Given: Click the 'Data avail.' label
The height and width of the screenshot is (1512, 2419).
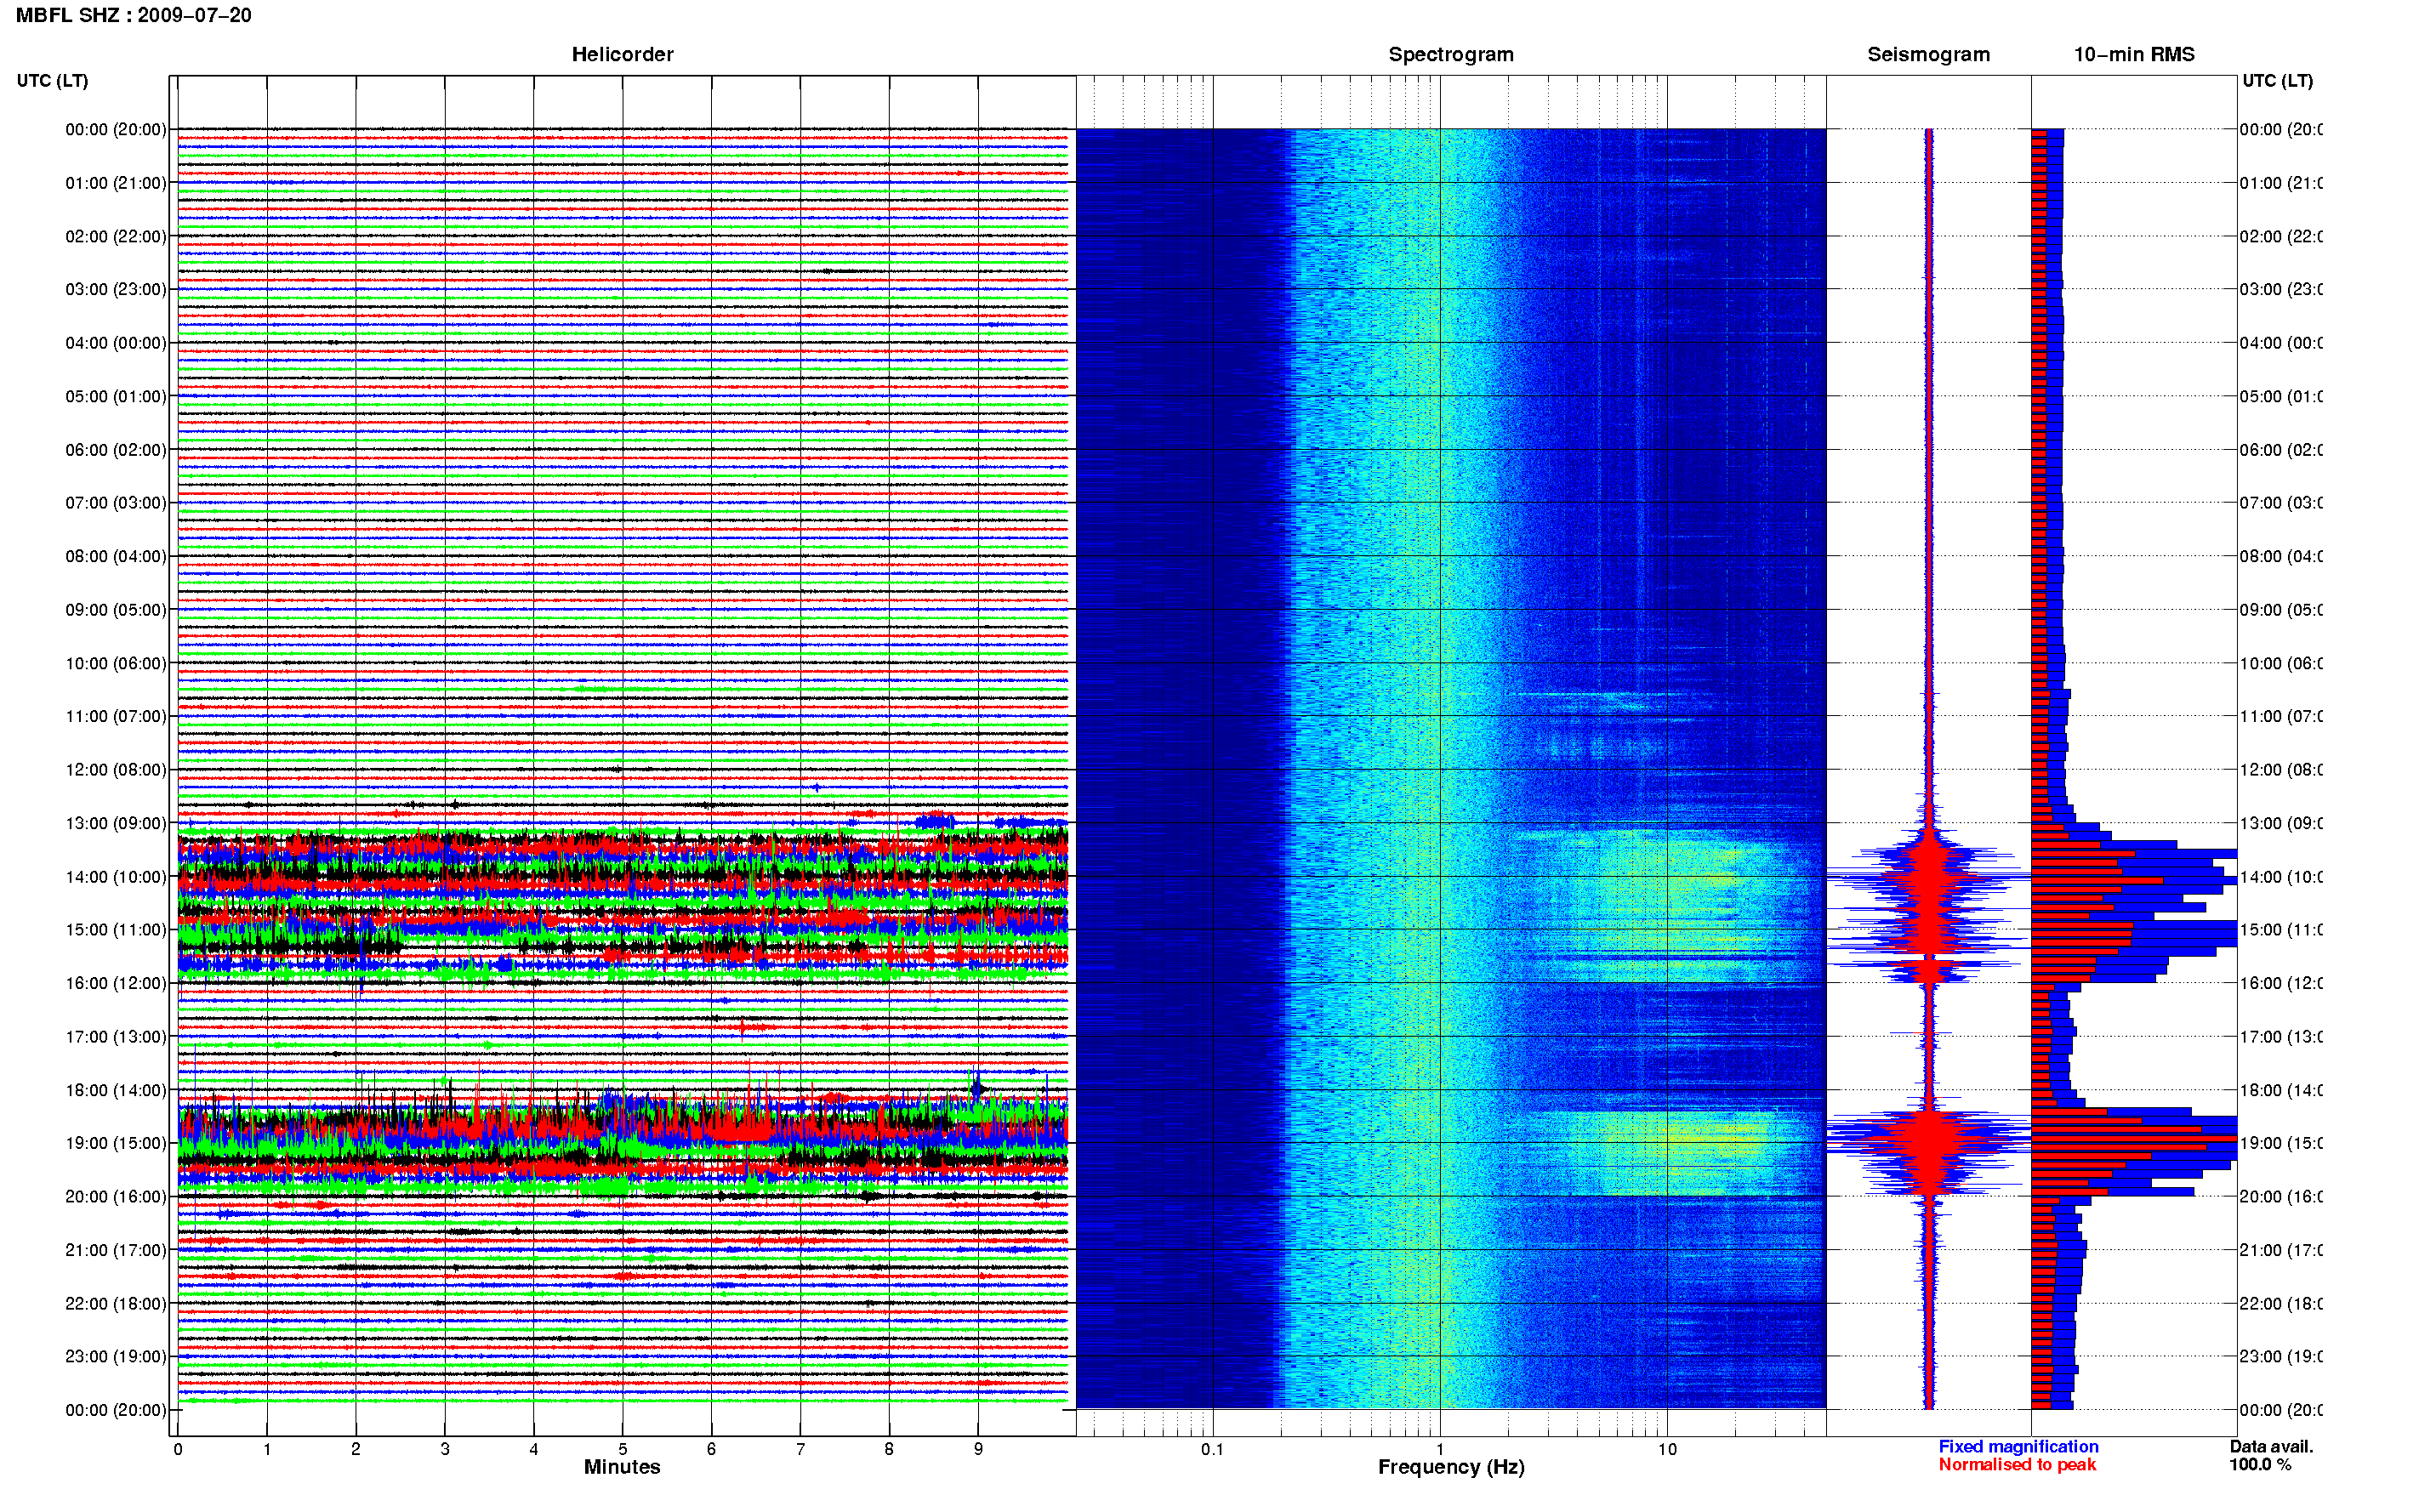Looking at the screenshot, I should (x=2271, y=1446).
